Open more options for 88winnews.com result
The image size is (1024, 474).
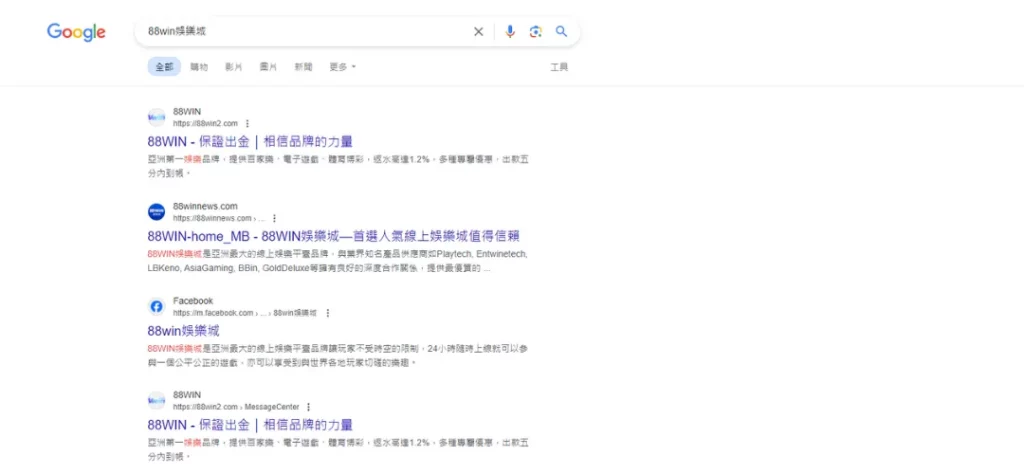coord(274,218)
